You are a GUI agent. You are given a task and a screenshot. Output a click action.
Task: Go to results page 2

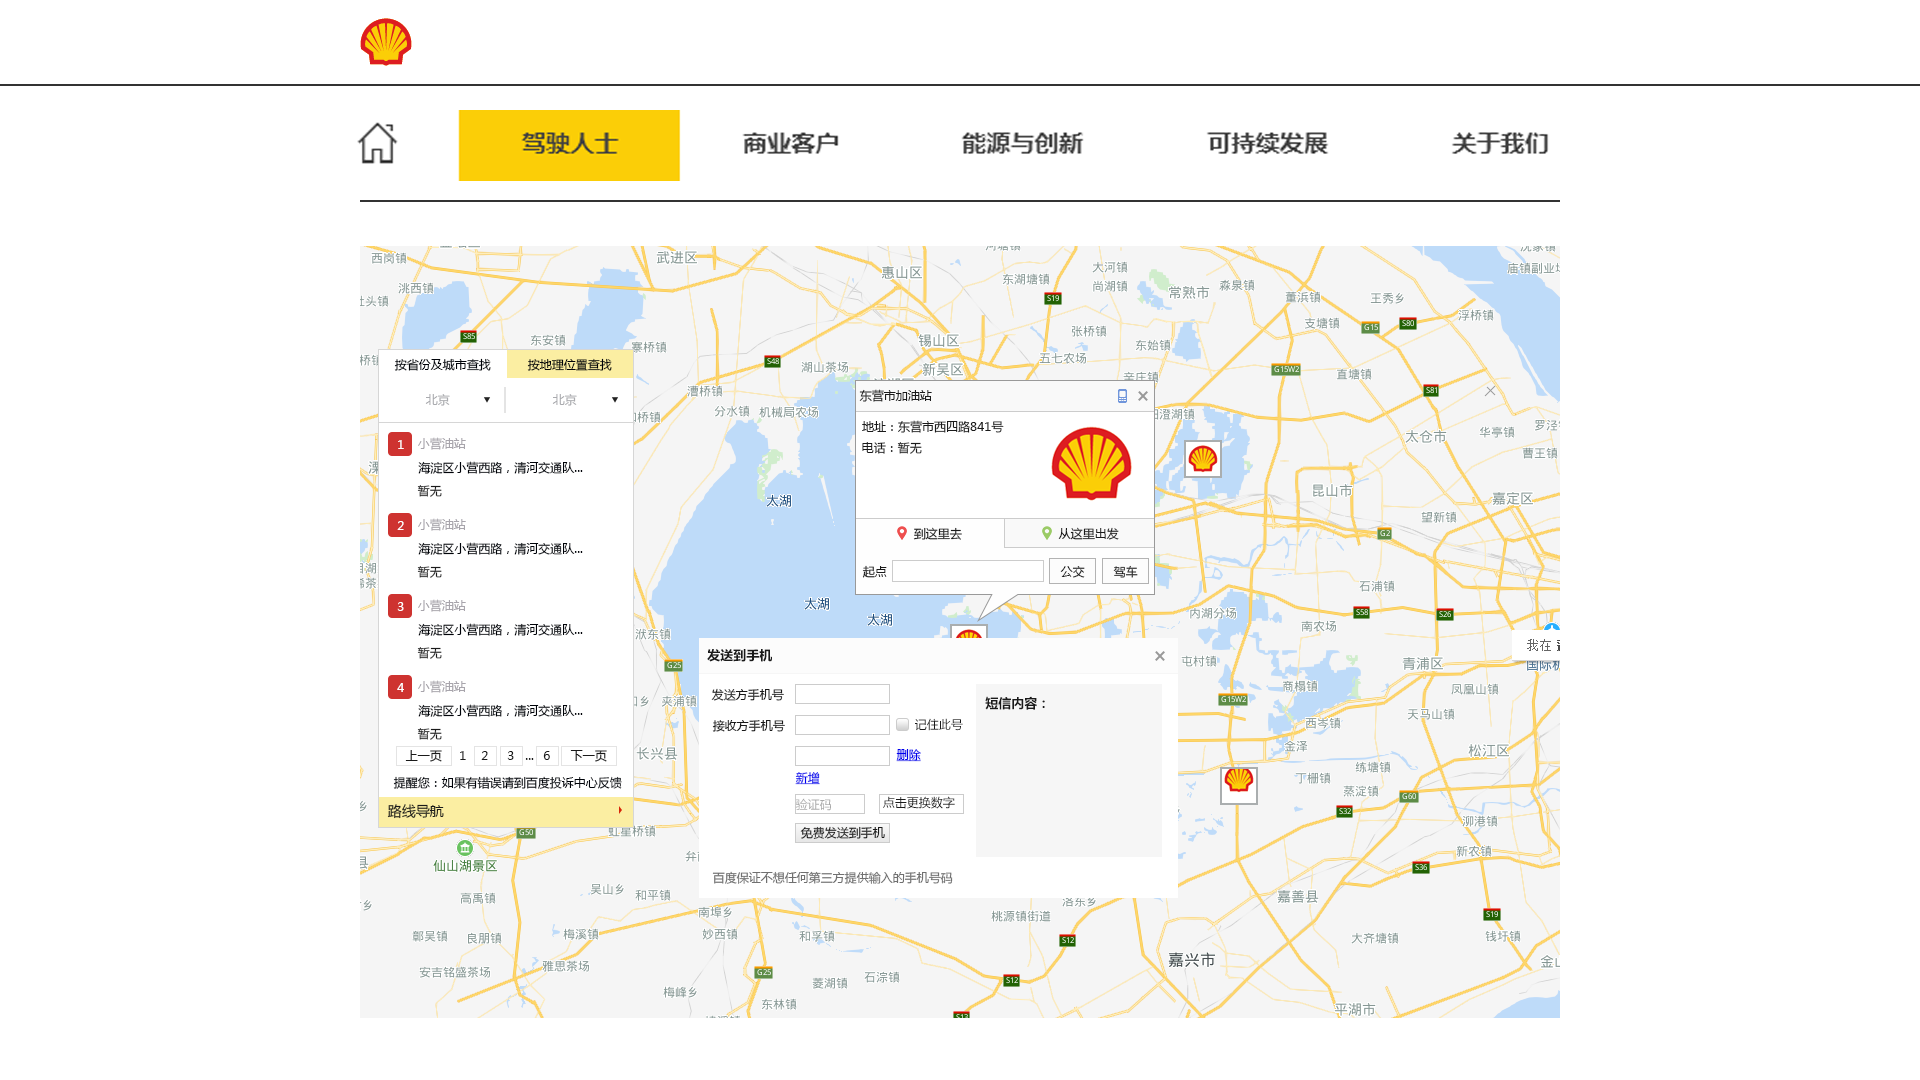485,756
